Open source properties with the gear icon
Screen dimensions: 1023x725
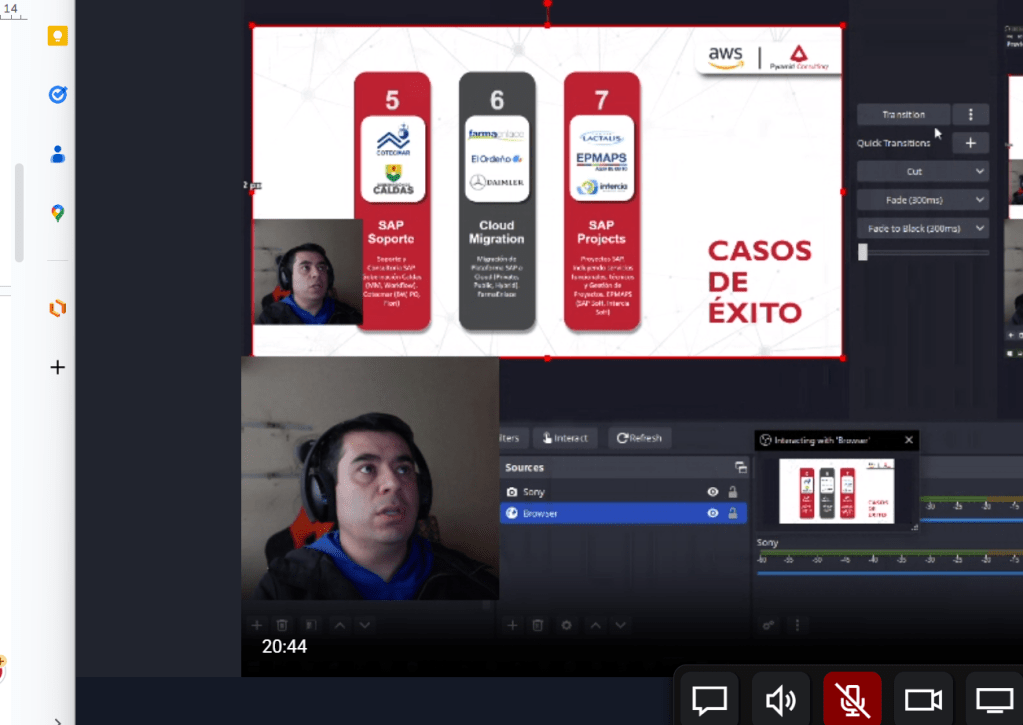click(566, 625)
